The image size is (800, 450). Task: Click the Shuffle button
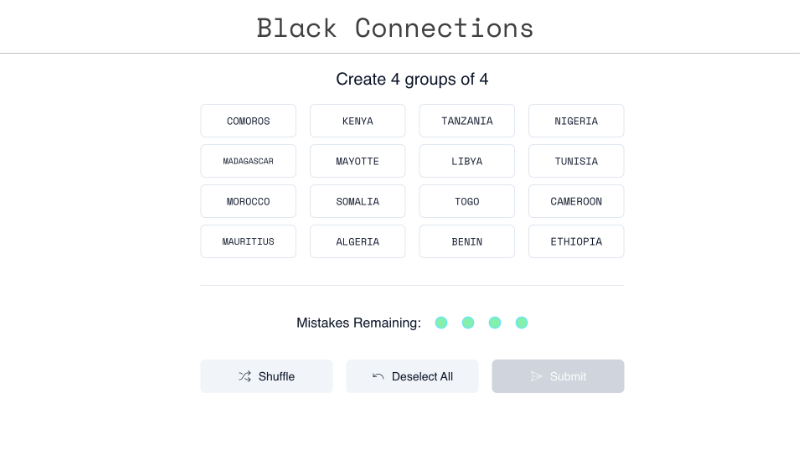(x=266, y=376)
